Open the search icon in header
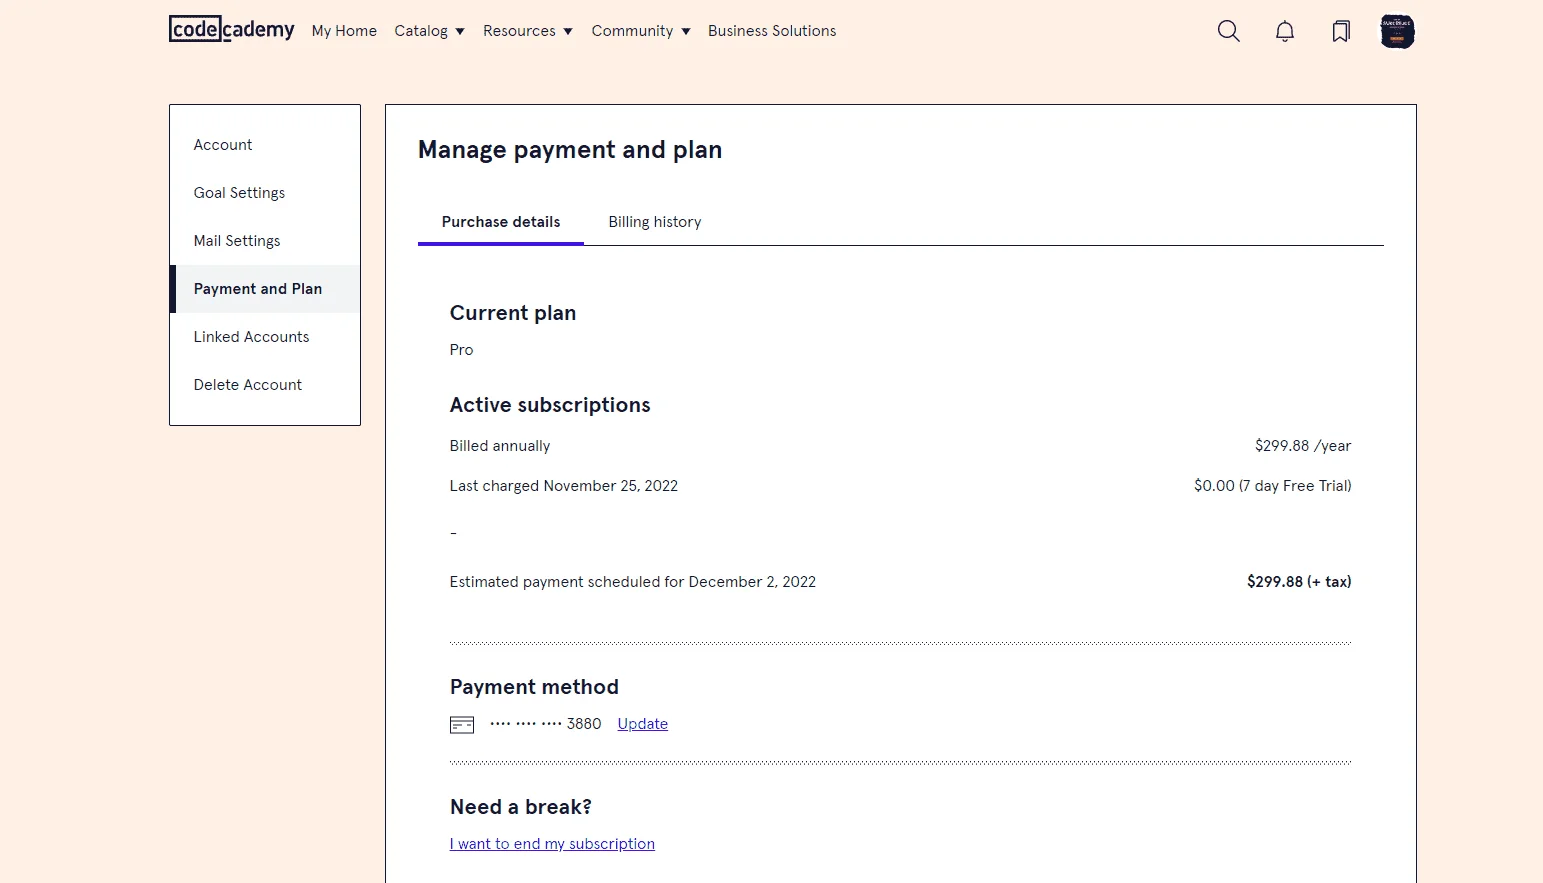 (1229, 31)
